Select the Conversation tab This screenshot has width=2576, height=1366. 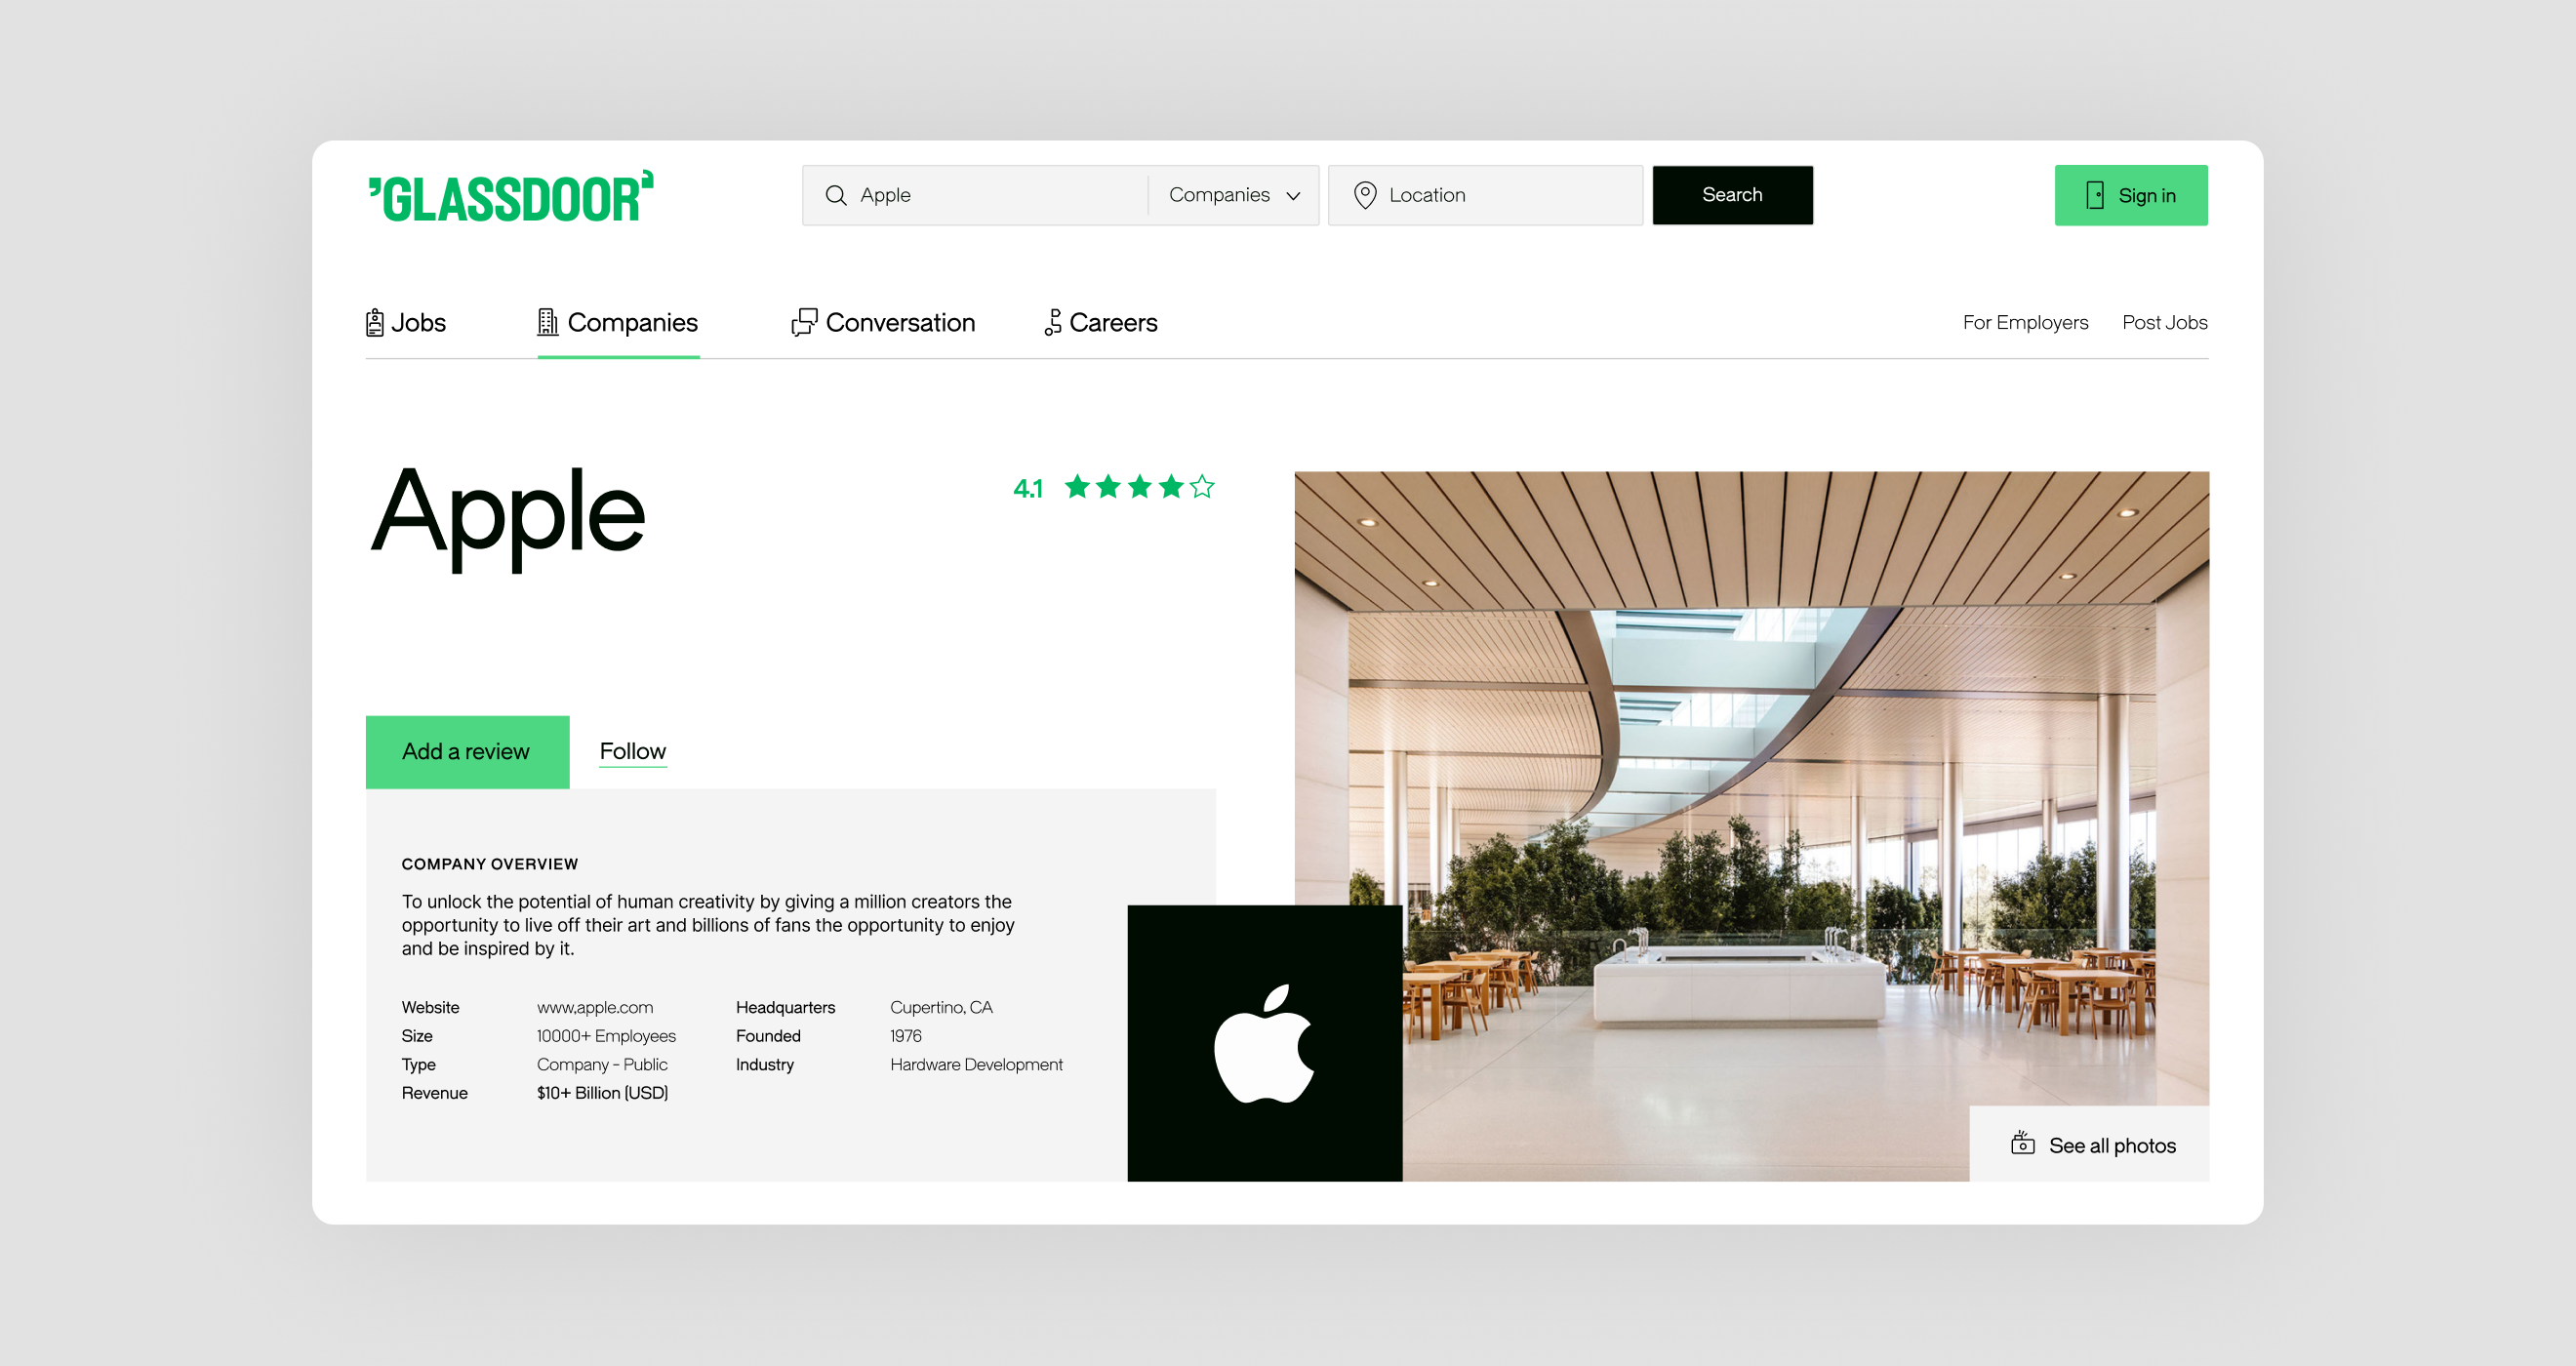pos(886,322)
